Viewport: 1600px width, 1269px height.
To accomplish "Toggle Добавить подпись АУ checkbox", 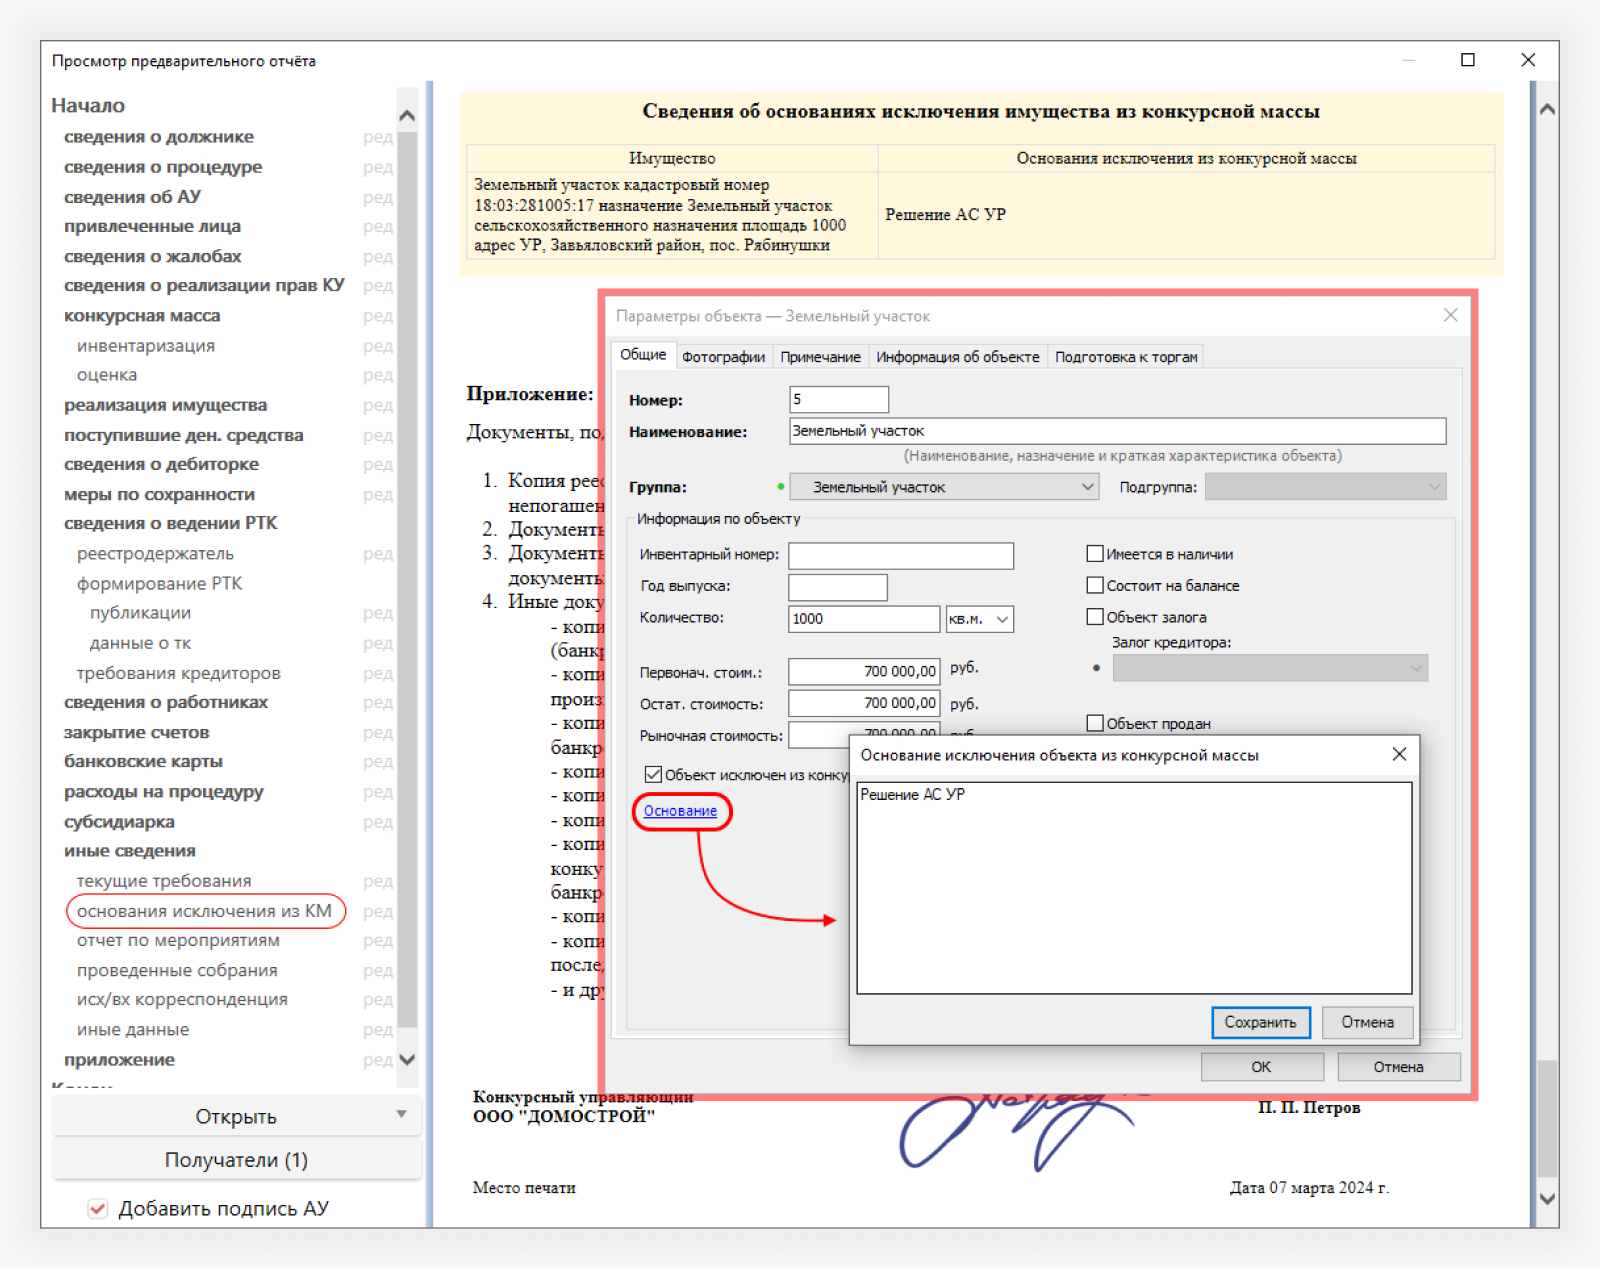I will click(98, 1209).
